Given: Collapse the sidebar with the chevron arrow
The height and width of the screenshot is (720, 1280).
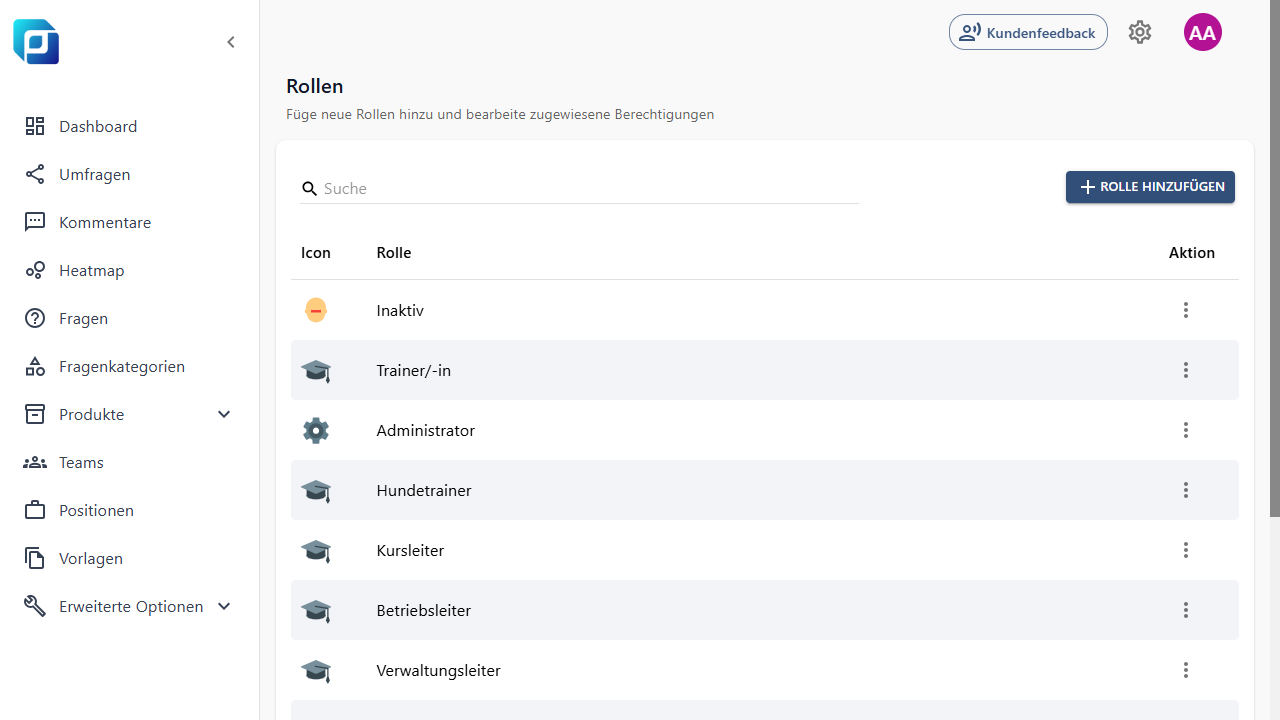Looking at the screenshot, I should (x=231, y=42).
